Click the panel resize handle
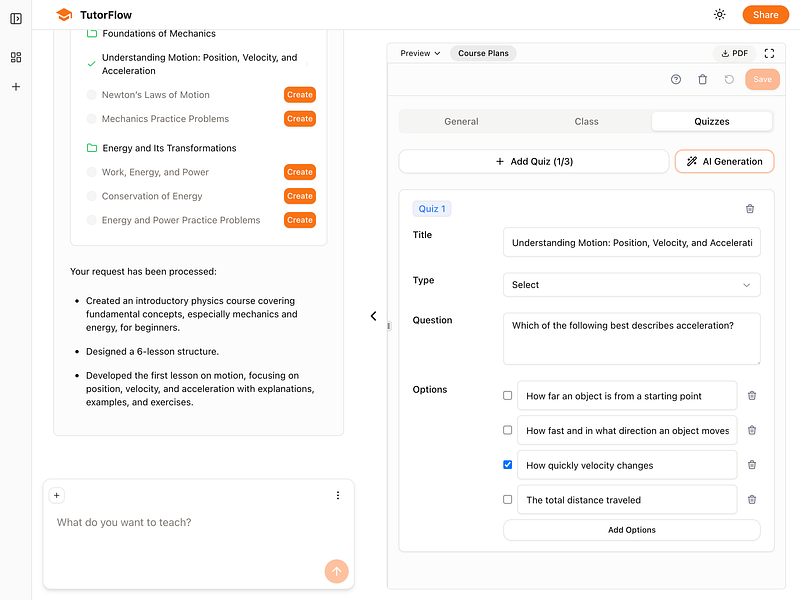 (x=389, y=326)
